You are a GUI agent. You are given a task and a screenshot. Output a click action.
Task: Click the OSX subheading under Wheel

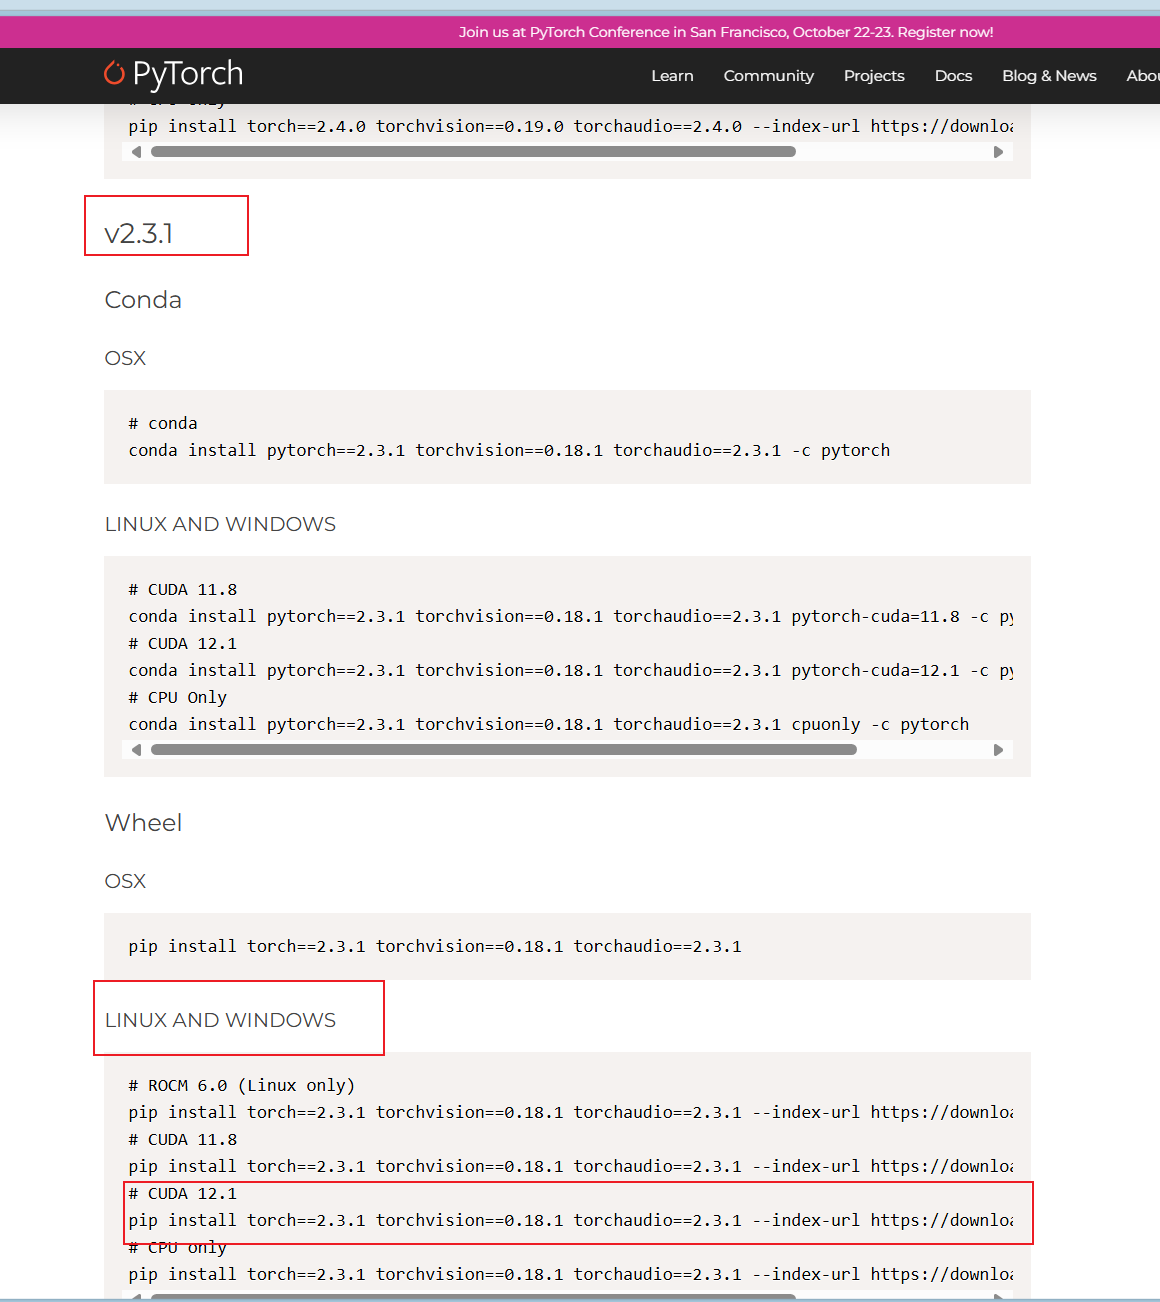(x=125, y=881)
